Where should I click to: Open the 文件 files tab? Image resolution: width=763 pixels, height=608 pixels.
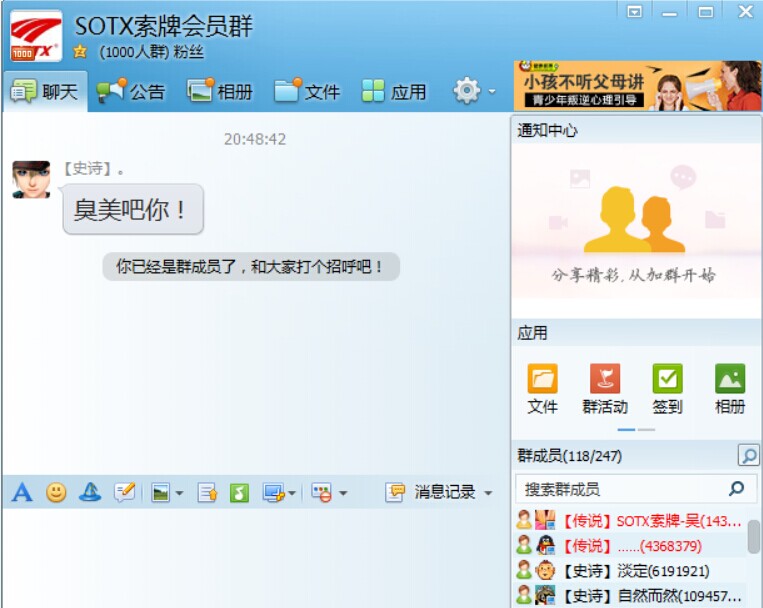(x=307, y=92)
